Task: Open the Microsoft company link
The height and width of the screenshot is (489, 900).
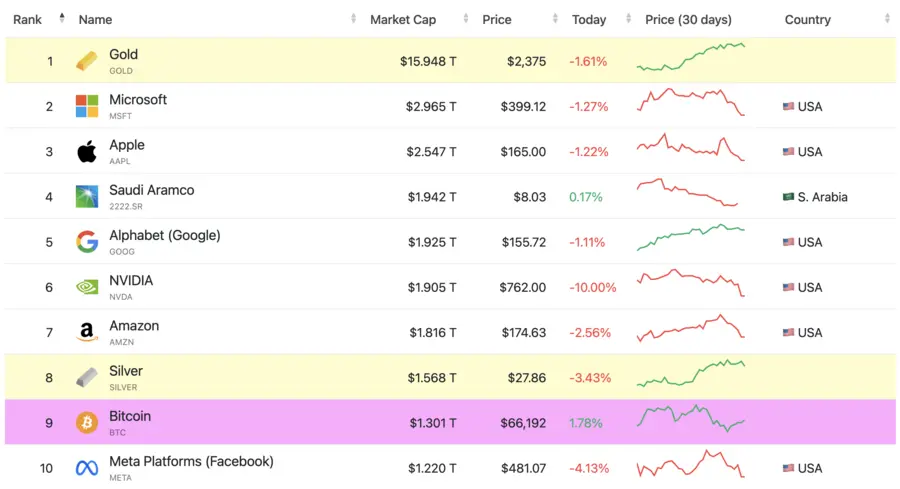Action: point(138,100)
